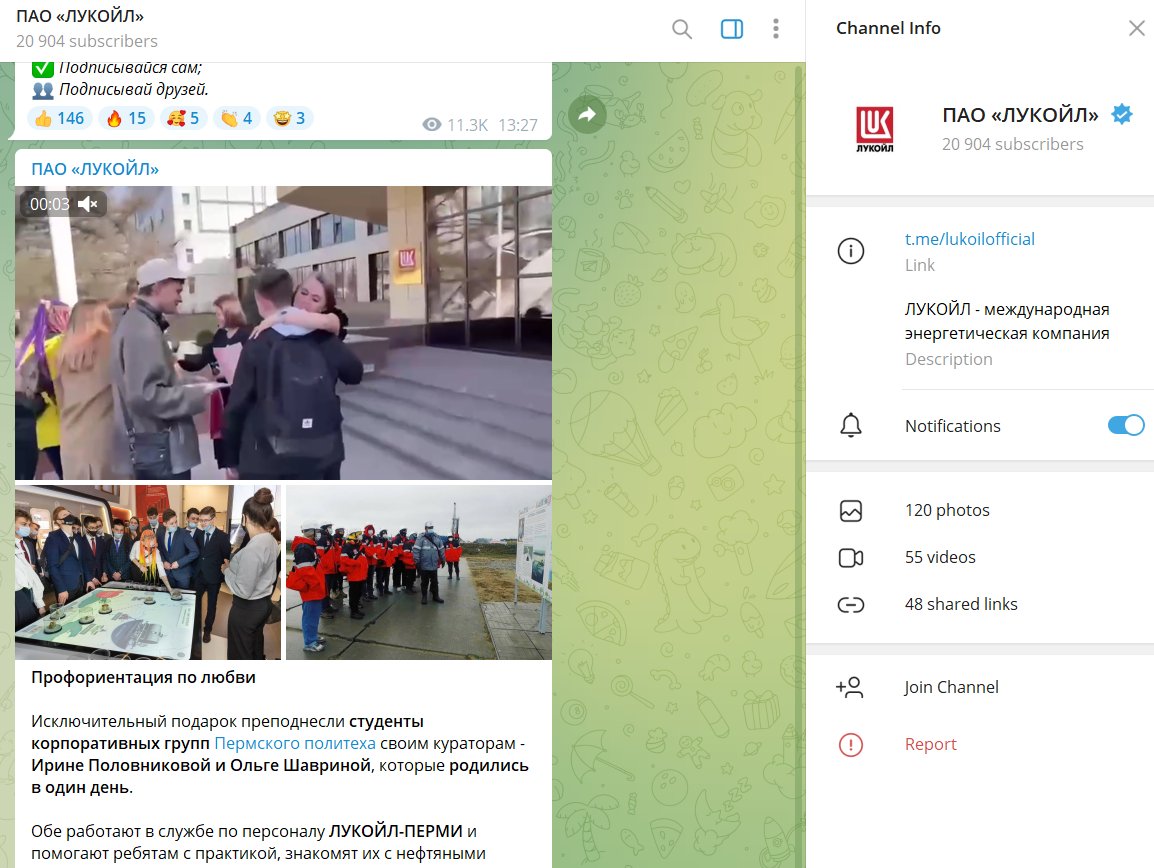
Task: Click the add-person icon for Join Channel
Action: coord(851,687)
